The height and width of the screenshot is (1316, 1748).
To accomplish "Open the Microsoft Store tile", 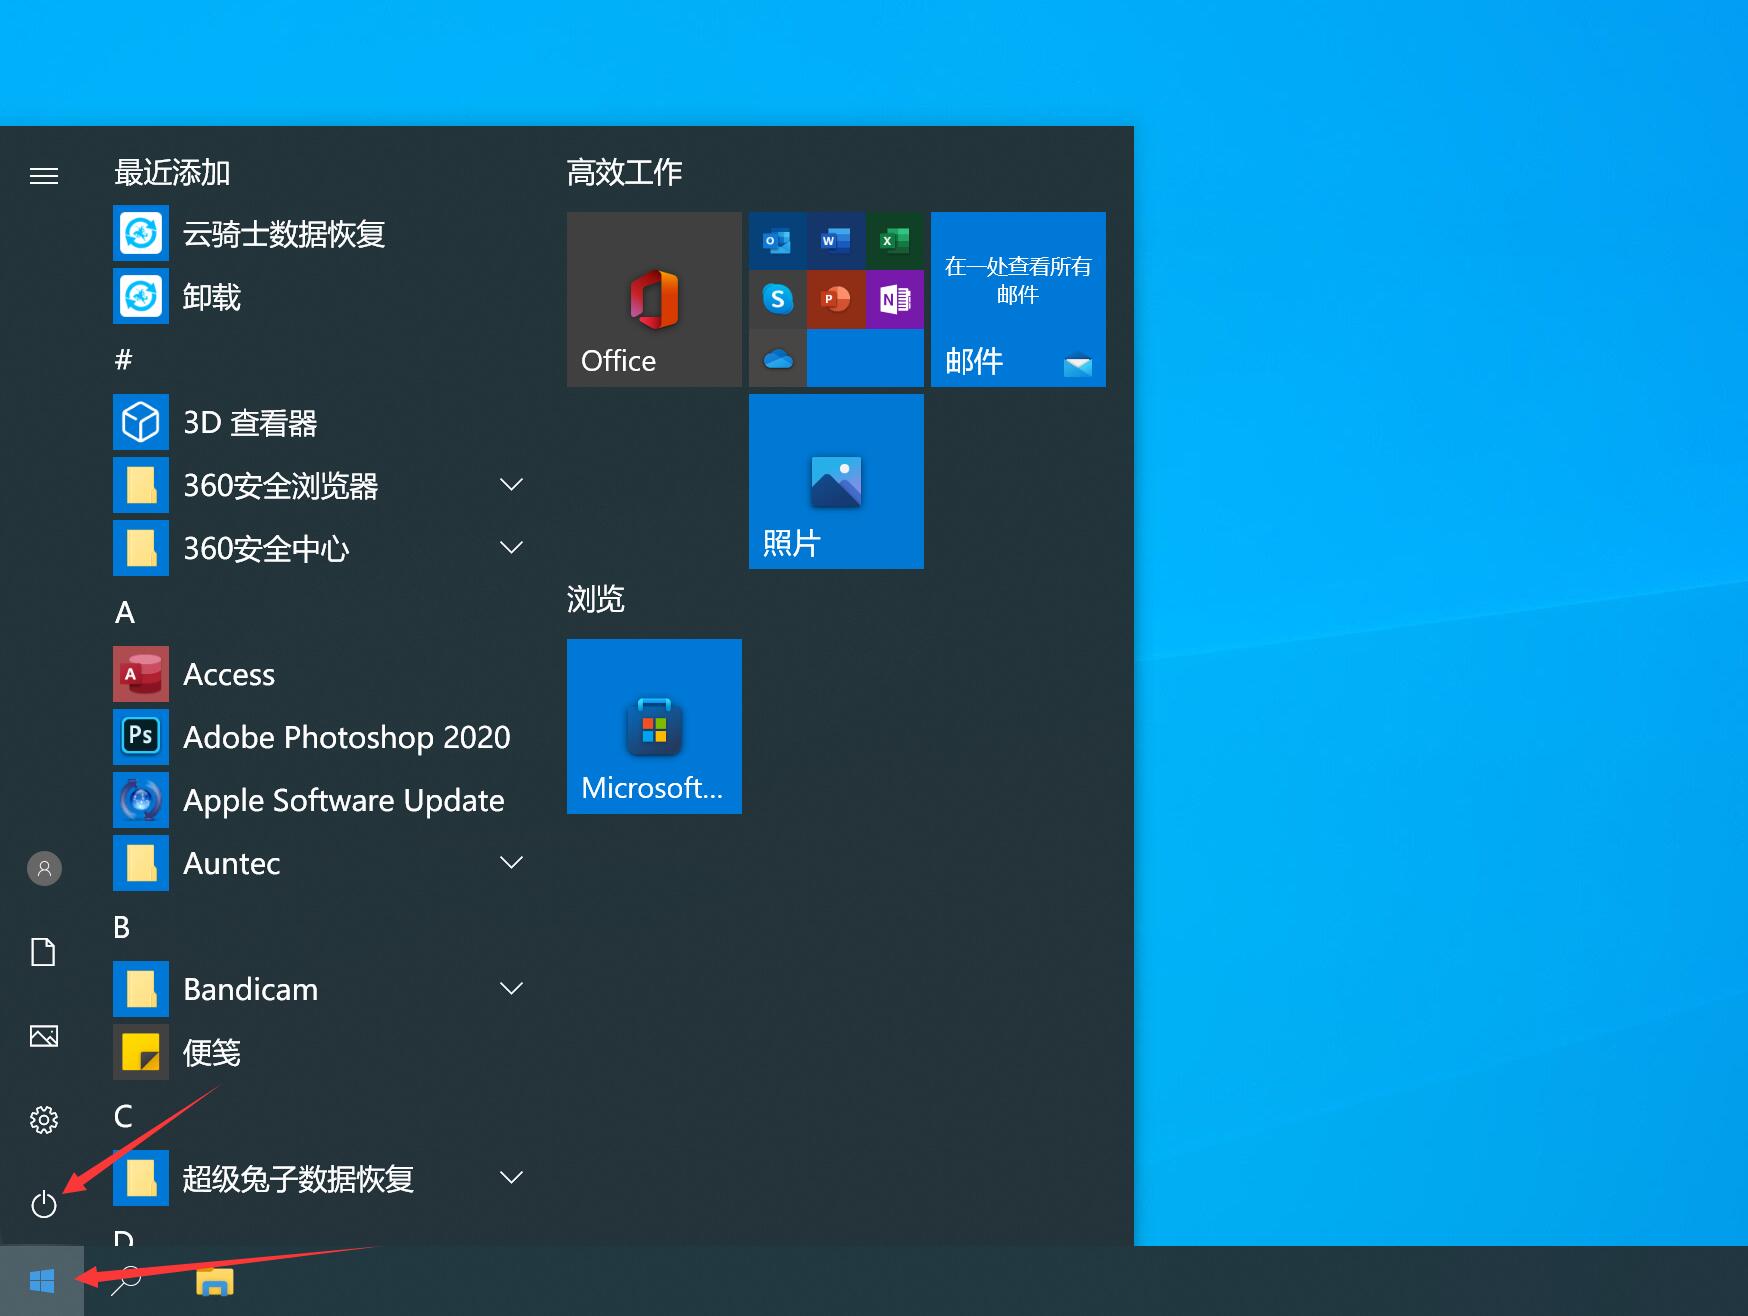I will pyautogui.click(x=654, y=726).
